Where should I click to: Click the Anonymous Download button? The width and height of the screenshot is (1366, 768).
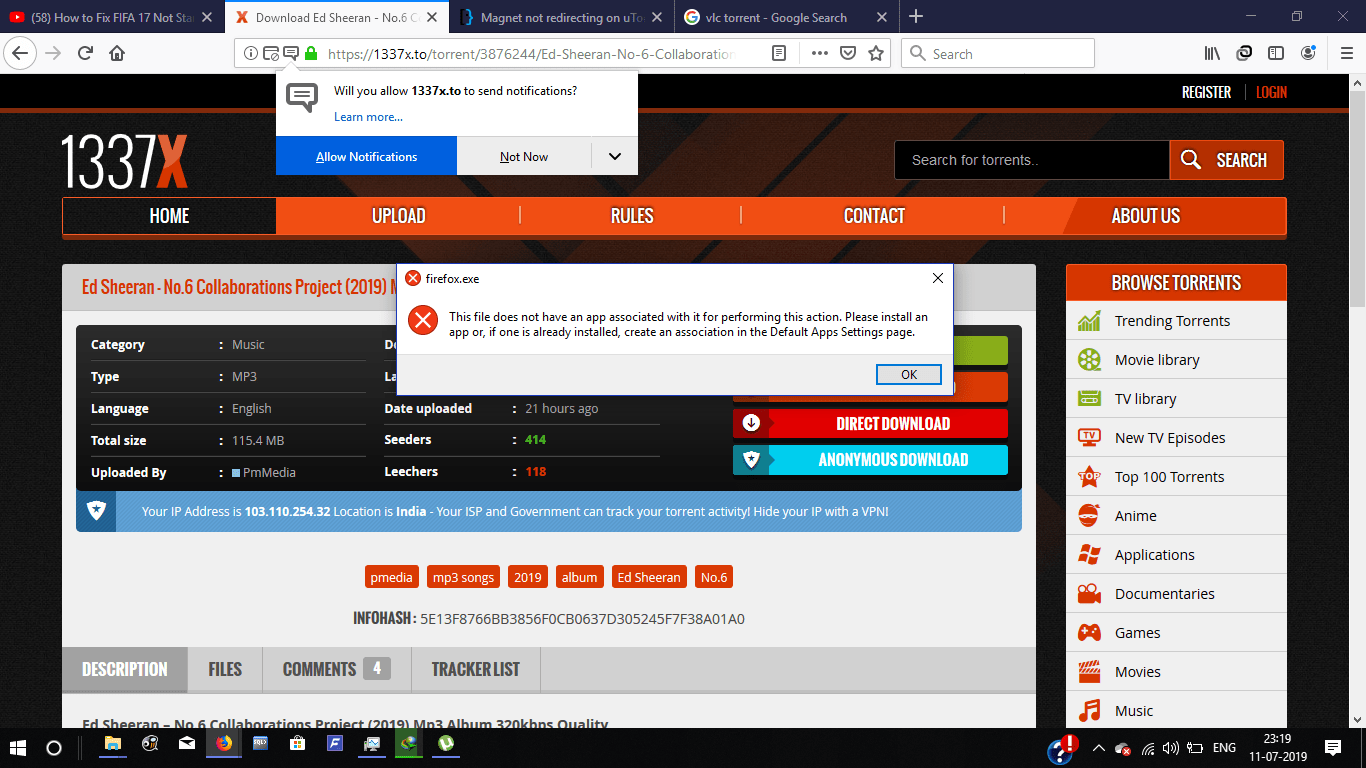tap(870, 460)
